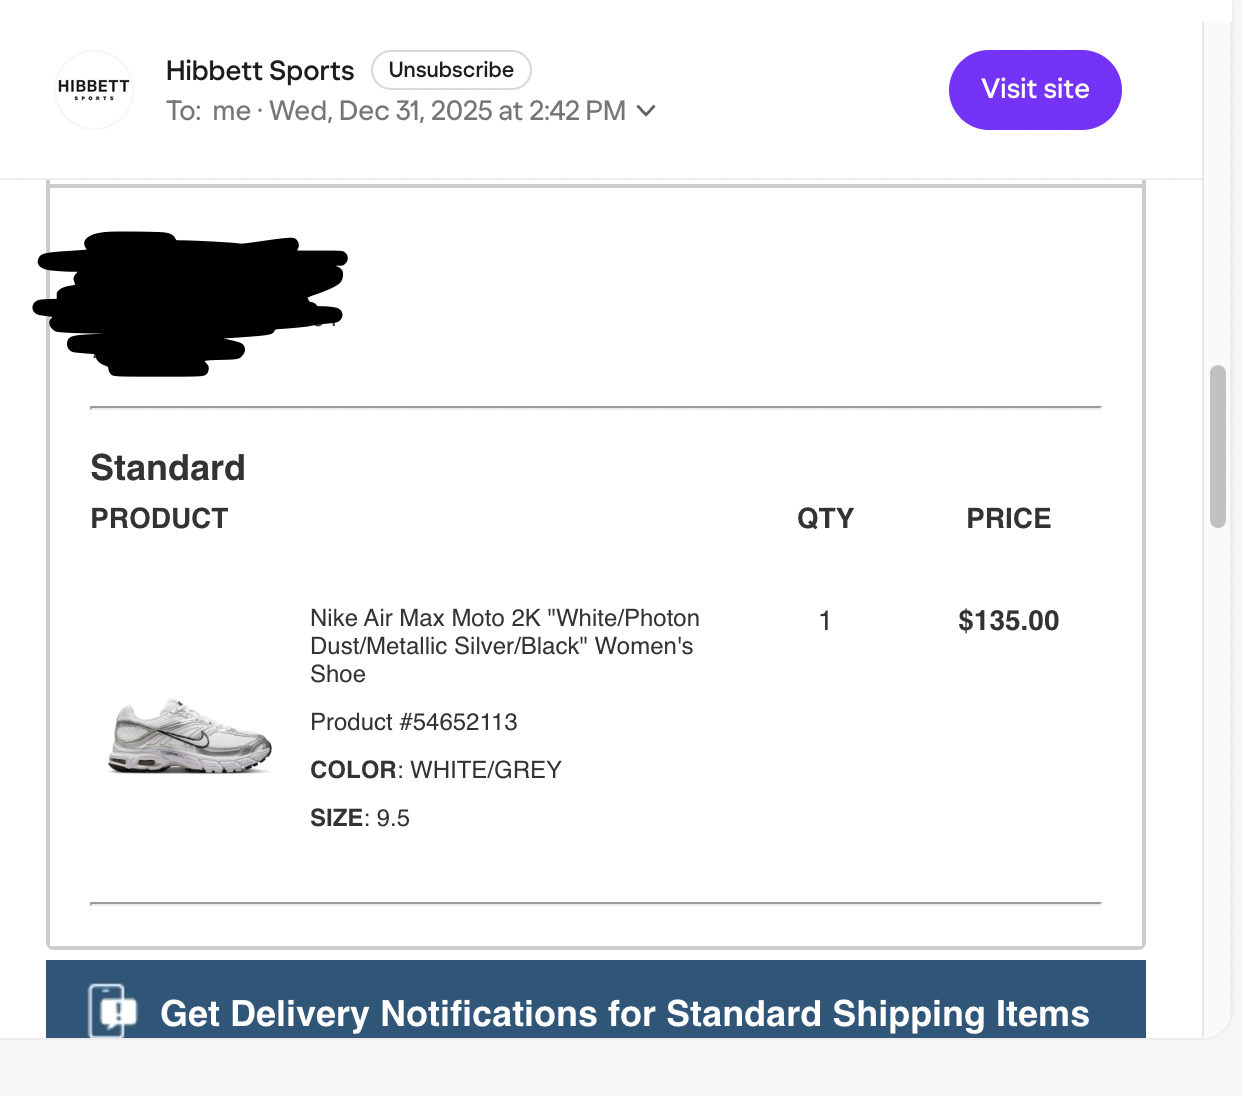Click the email's vertical scrollbar thumb
The height and width of the screenshot is (1096, 1242).
coord(1217,446)
